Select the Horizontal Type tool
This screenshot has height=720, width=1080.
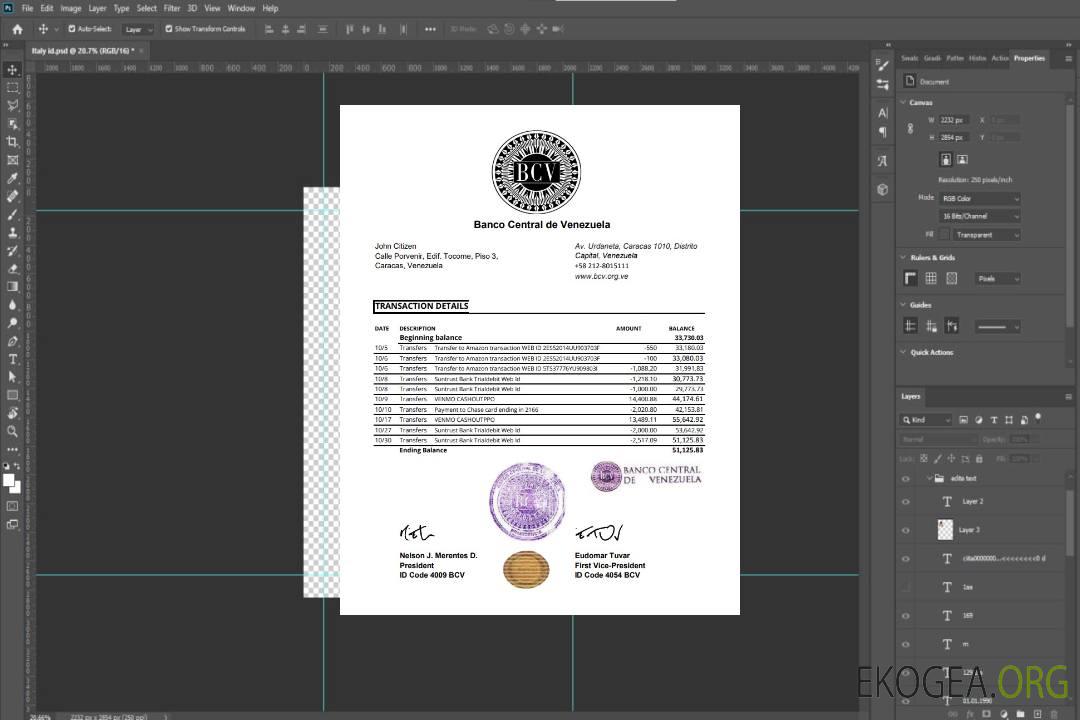(x=12, y=359)
